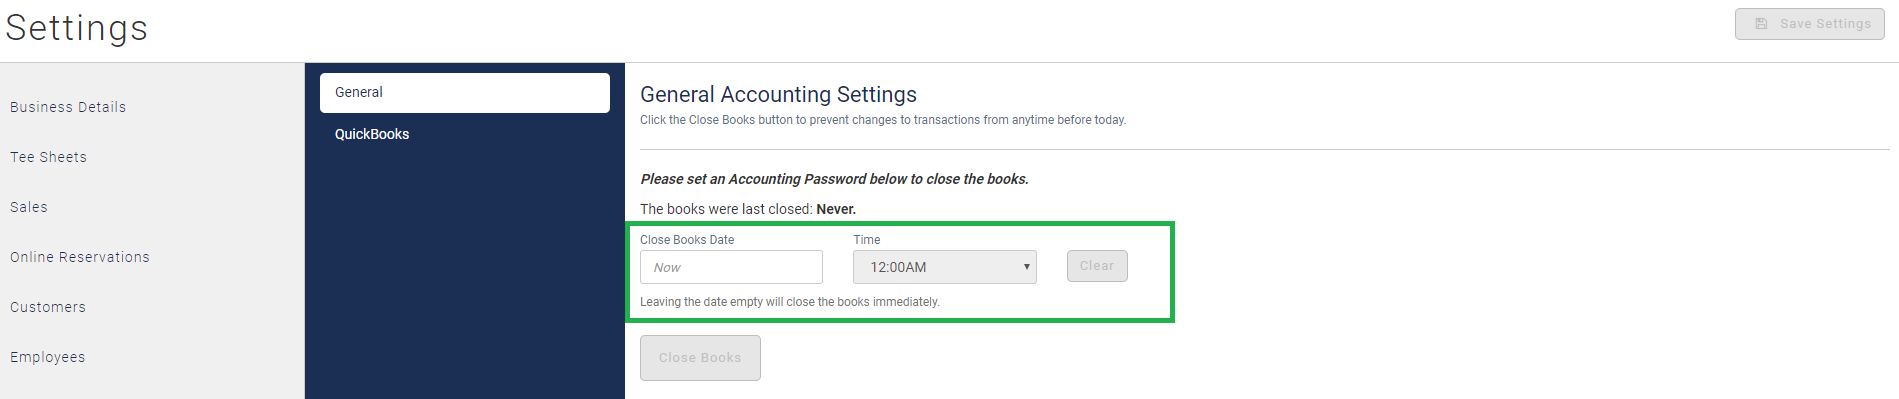Click the Close Books button
The width and height of the screenshot is (1899, 399).
point(700,358)
